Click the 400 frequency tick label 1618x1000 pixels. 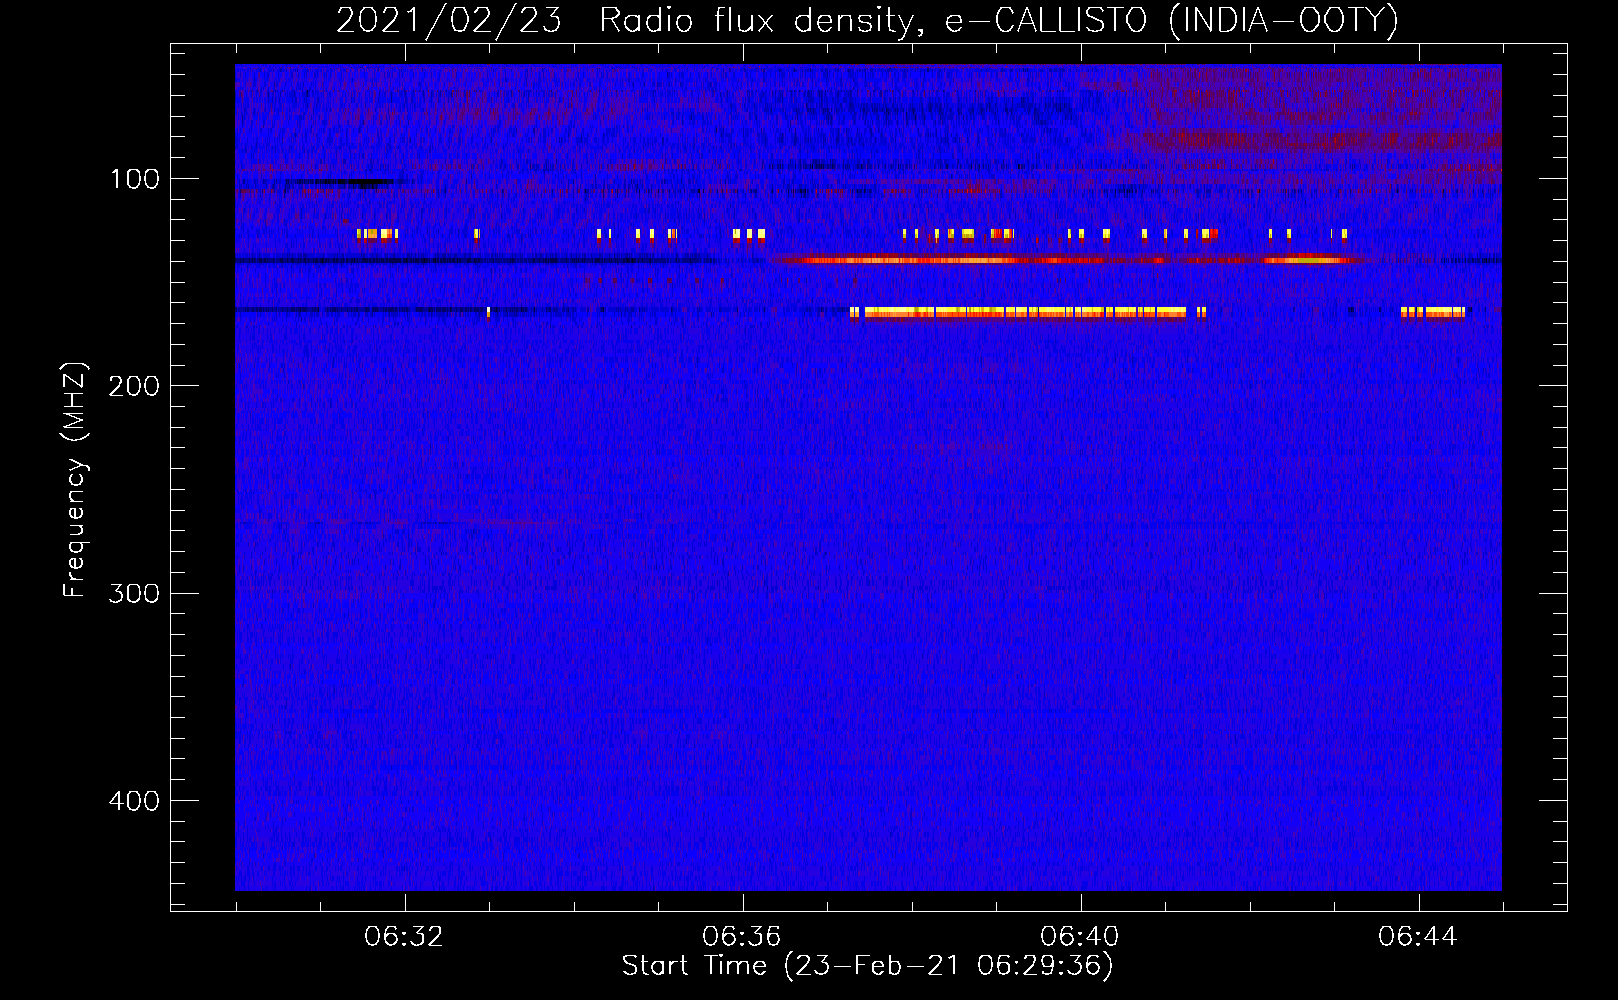[134, 801]
